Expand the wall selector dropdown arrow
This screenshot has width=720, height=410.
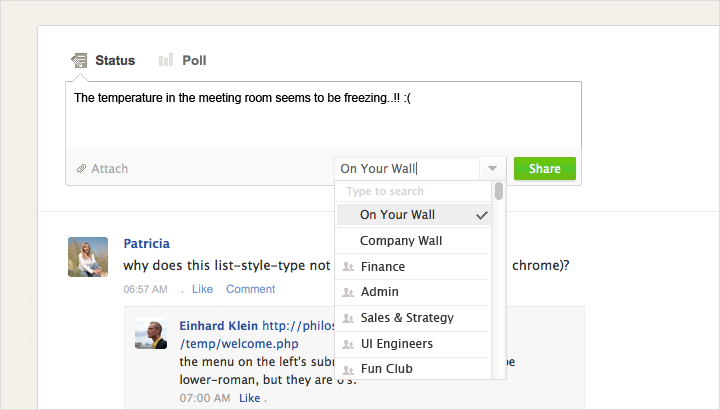[x=493, y=169]
